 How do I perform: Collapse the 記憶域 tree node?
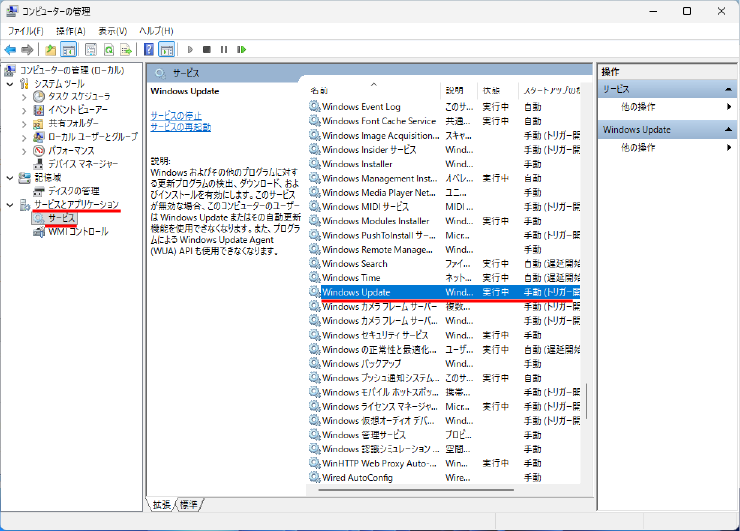tap(10, 178)
